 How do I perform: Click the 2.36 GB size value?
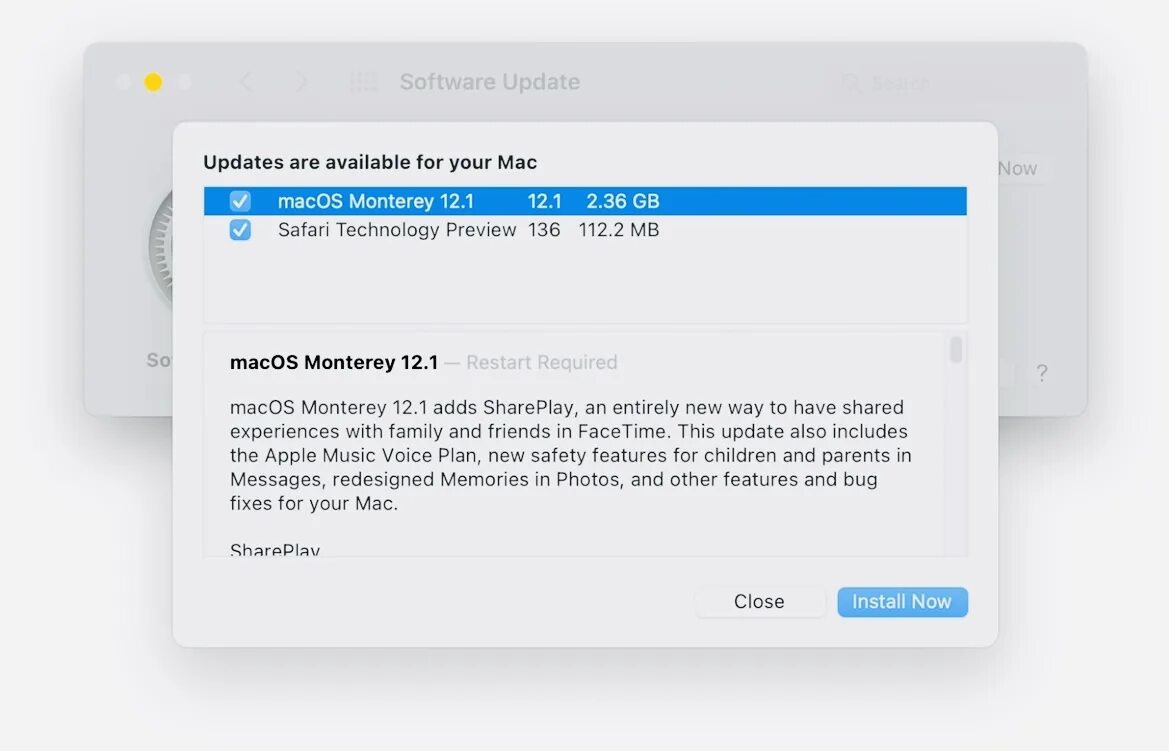622,201
